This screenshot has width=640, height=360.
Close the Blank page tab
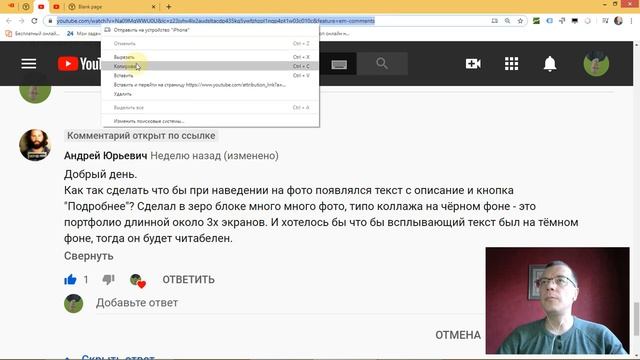[153, 7]
